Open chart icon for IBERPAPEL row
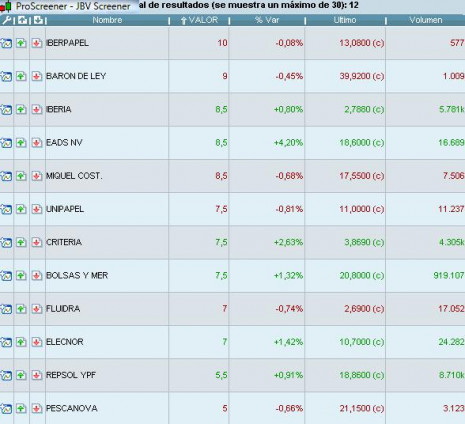This screenshot has width=465, height=424. 6,43
